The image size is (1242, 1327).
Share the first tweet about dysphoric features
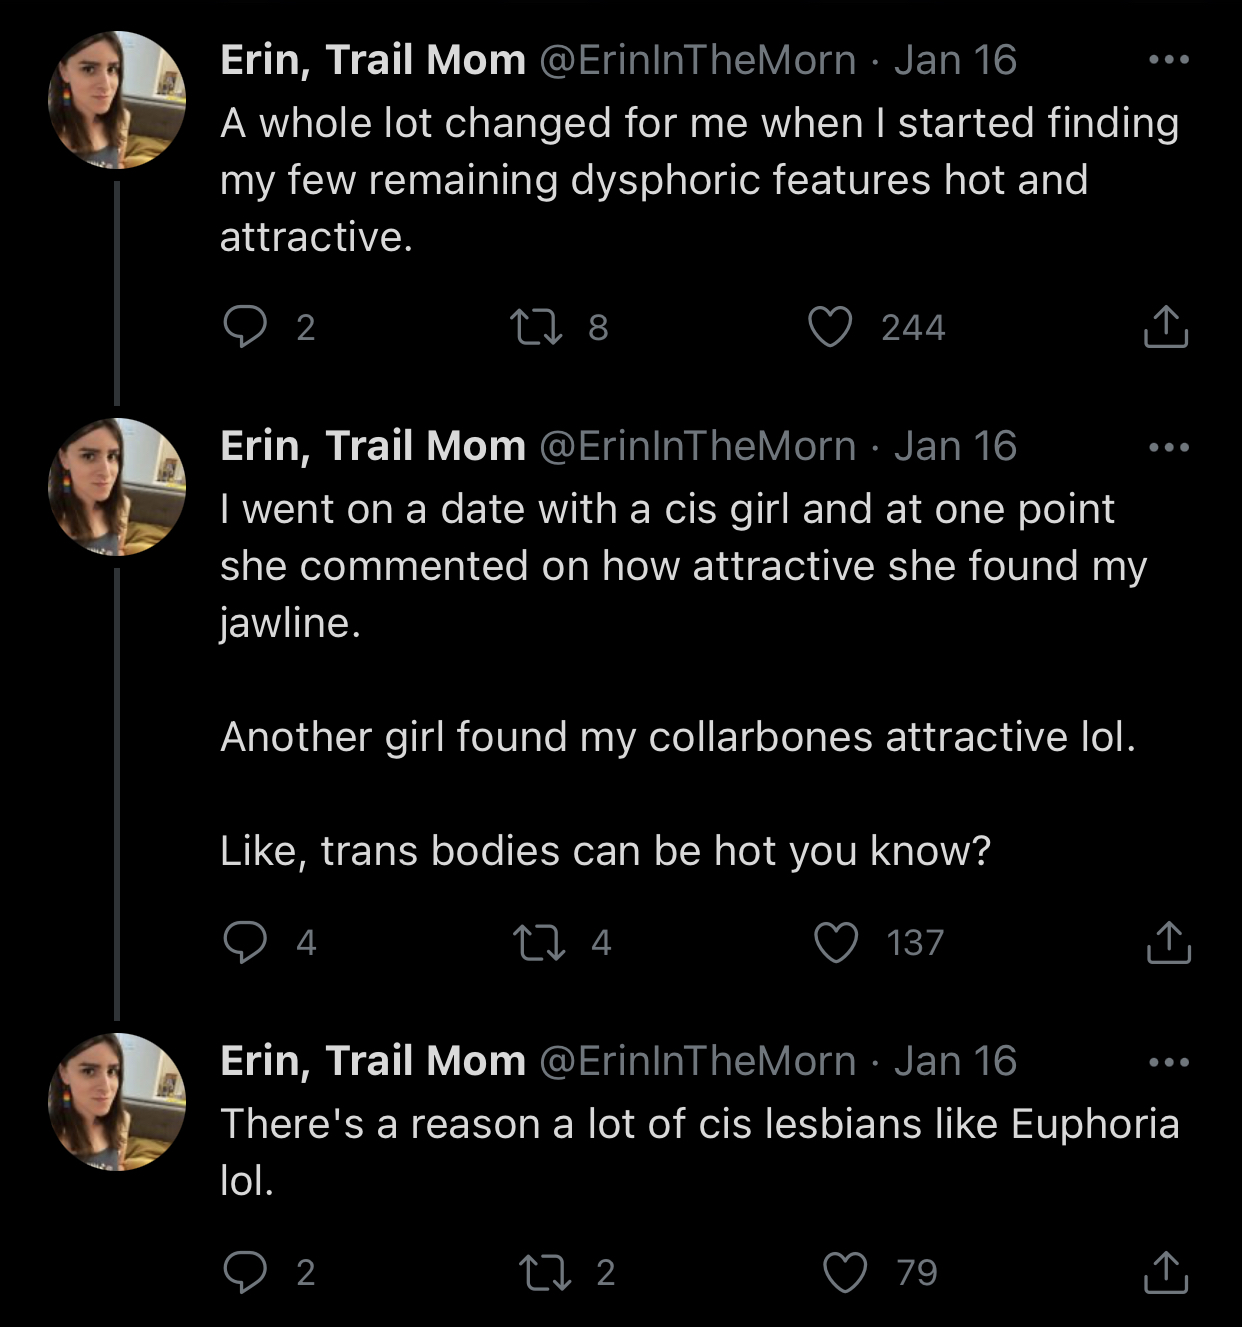tap(1165, 327)
